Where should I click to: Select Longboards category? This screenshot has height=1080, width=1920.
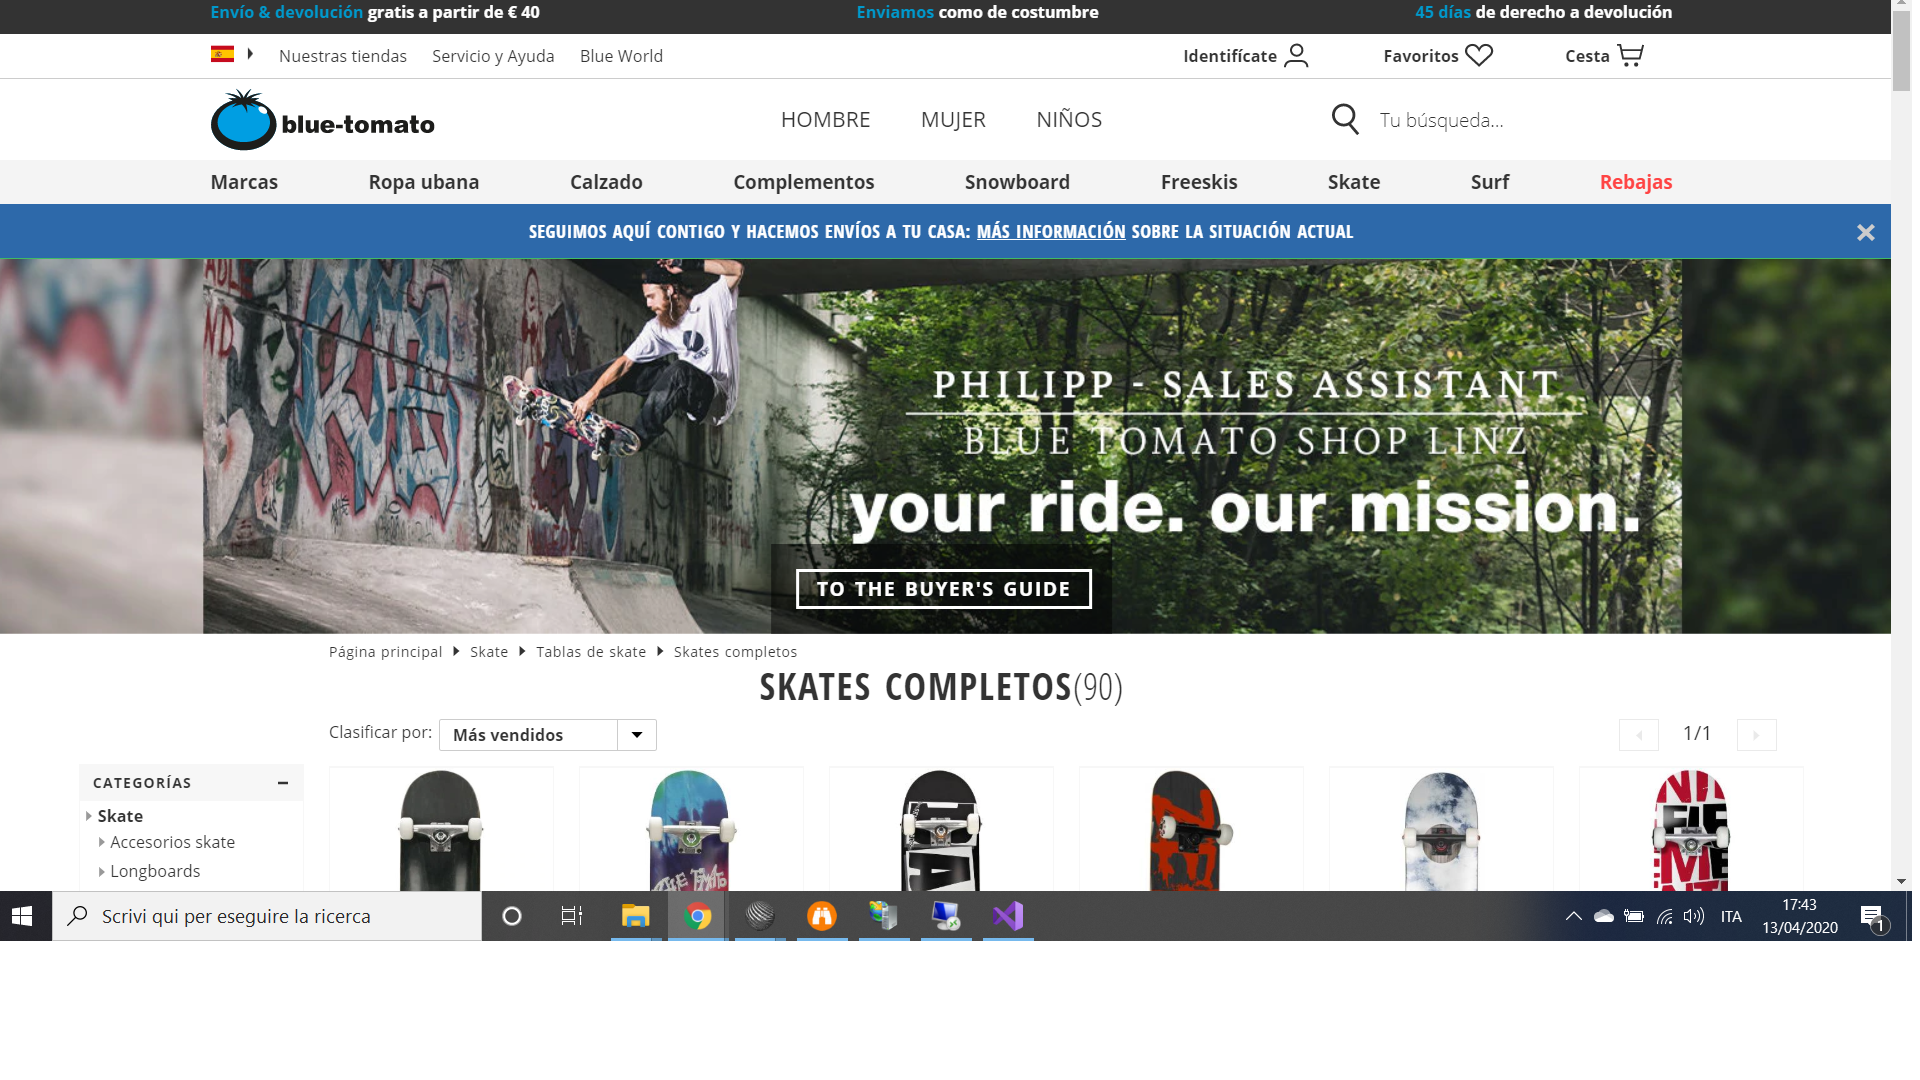coord(155,871)
